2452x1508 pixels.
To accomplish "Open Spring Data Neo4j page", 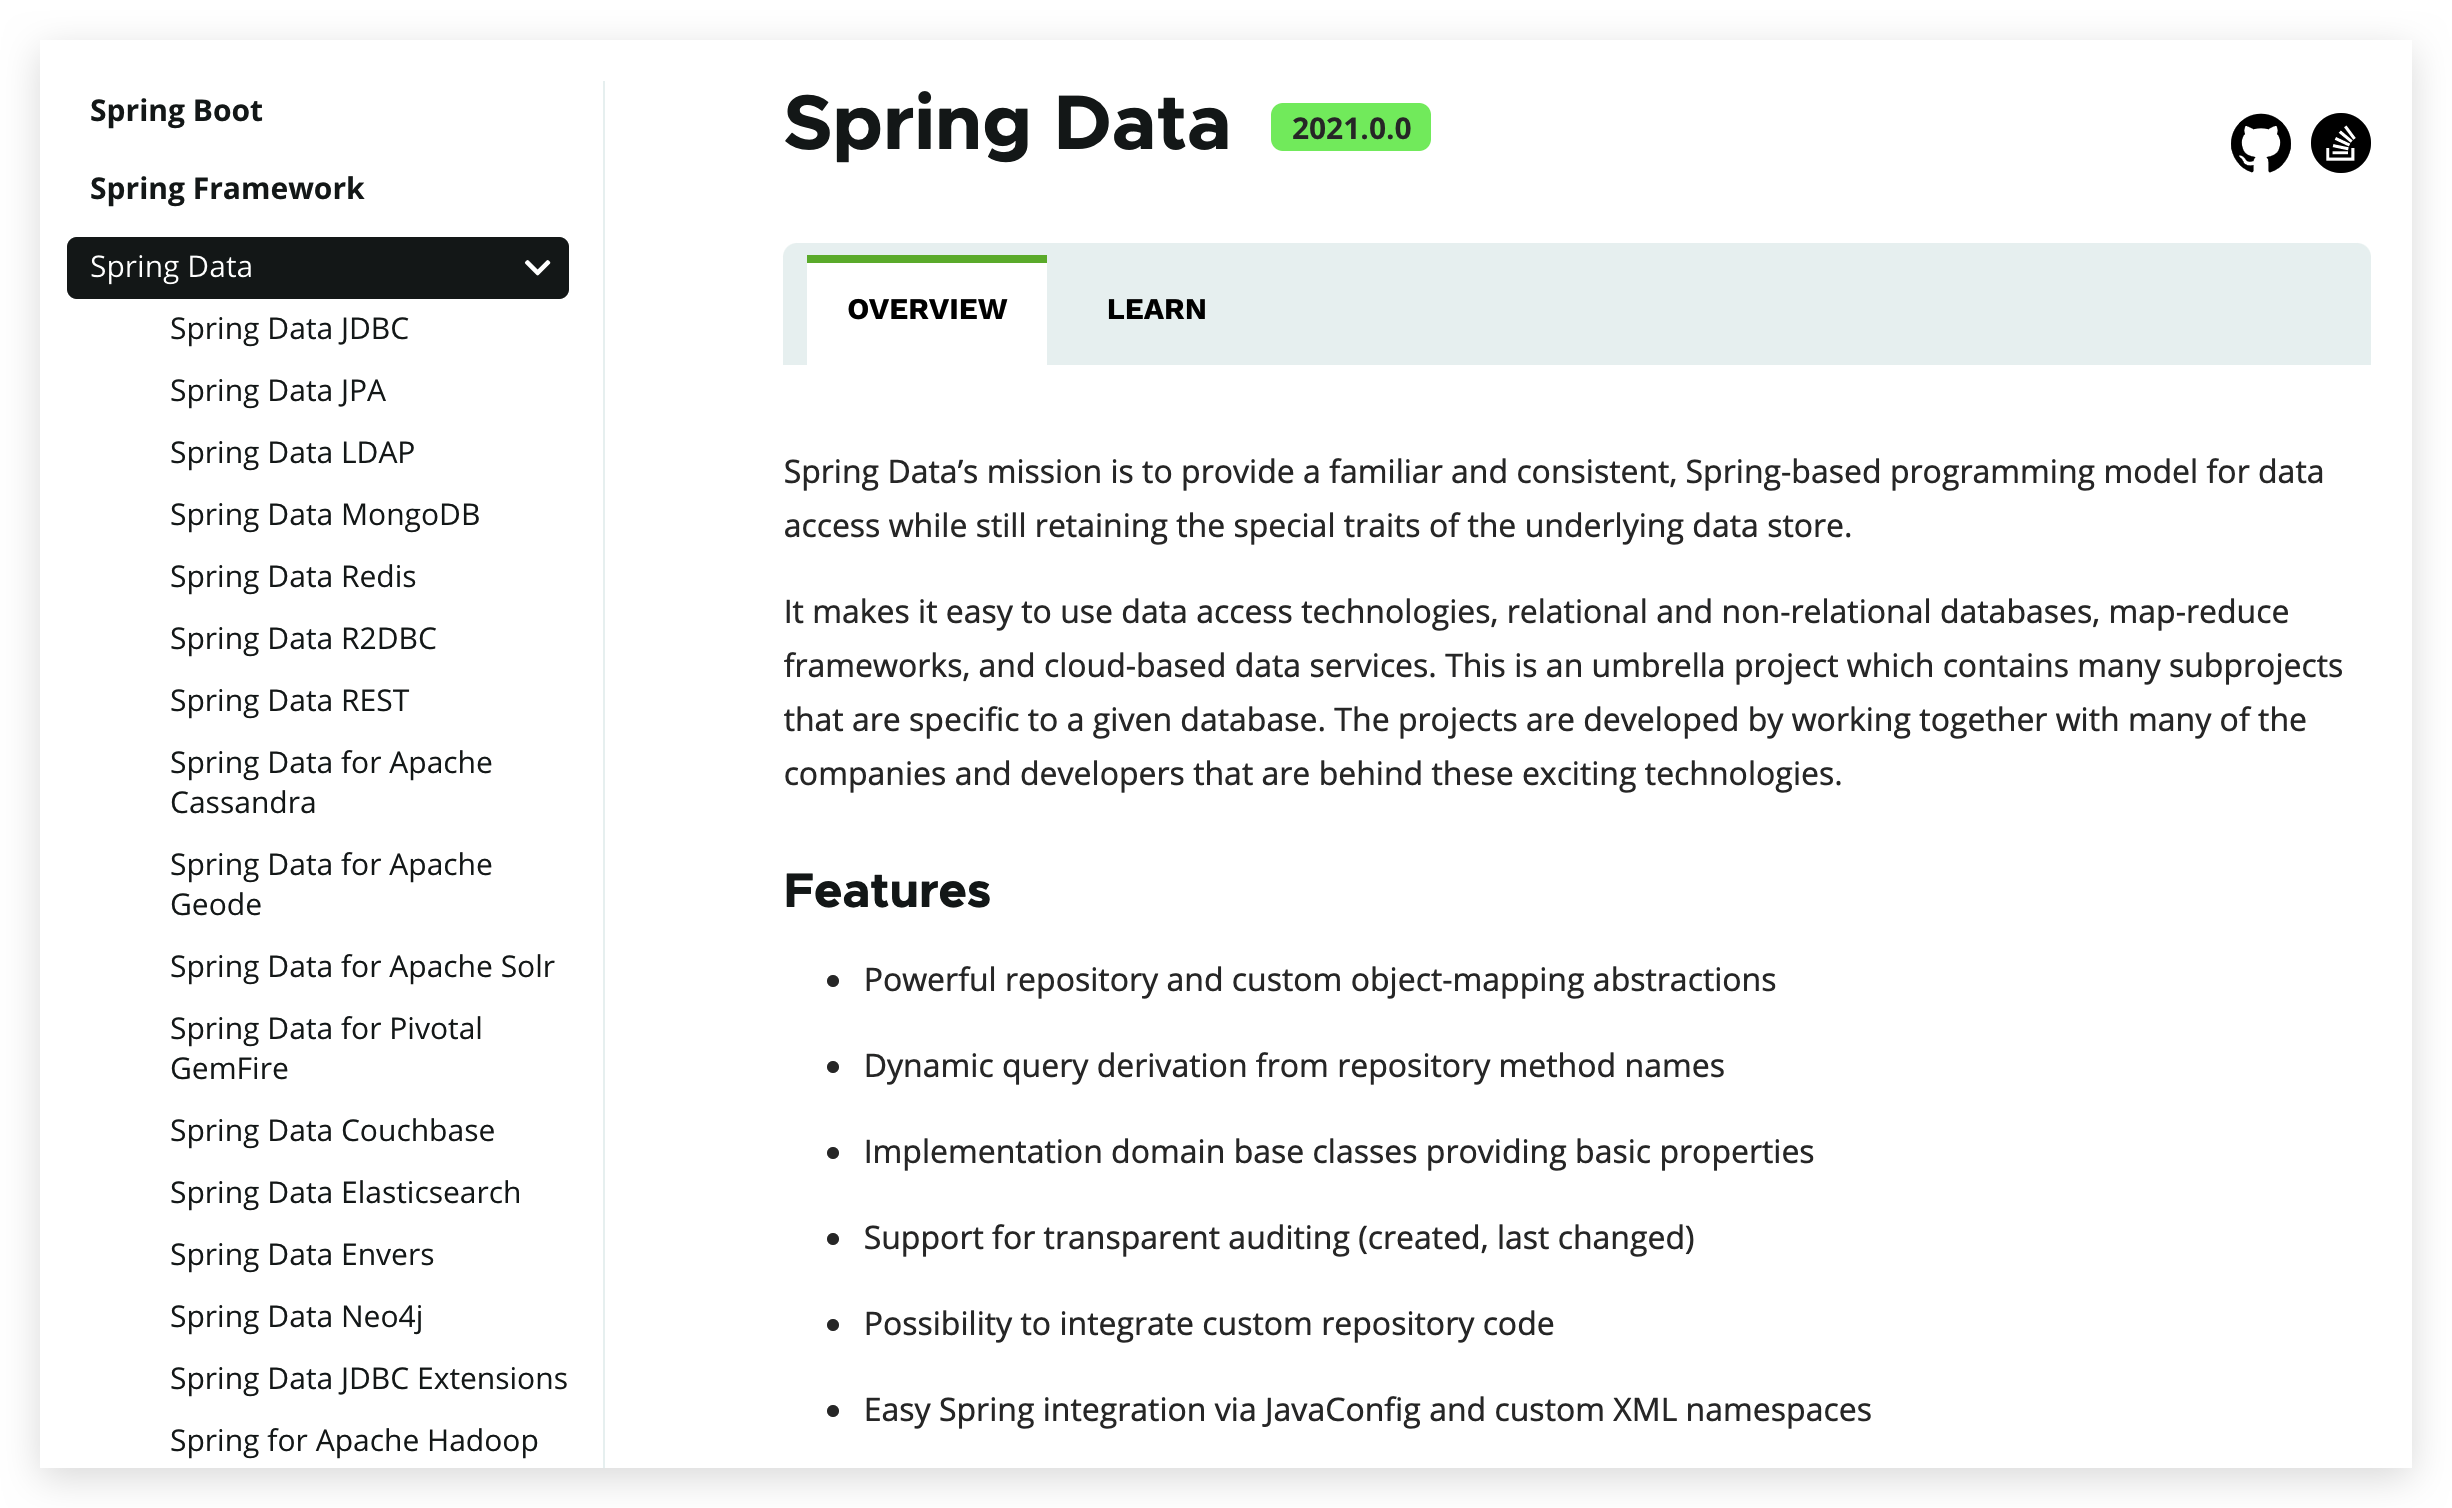I will point(296,1317).
